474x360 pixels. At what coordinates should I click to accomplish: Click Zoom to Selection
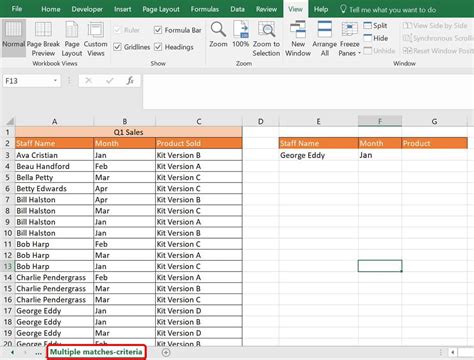266,38
